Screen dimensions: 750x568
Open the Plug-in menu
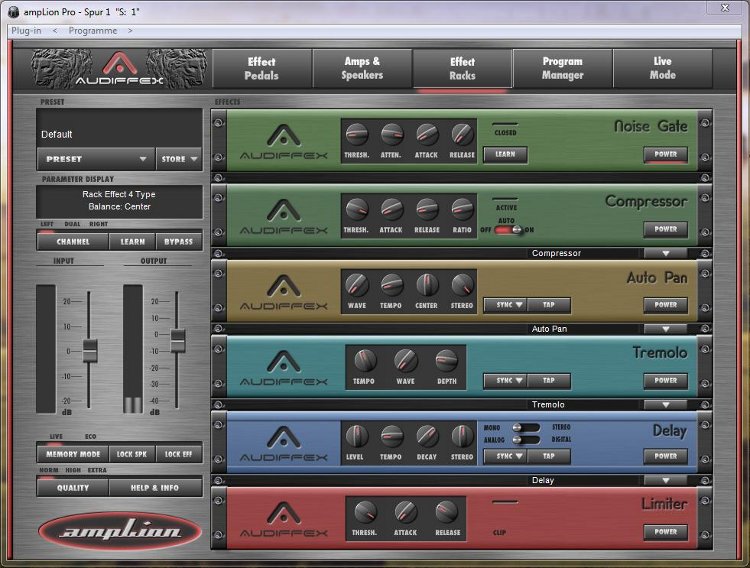click(x=26, y=31)
